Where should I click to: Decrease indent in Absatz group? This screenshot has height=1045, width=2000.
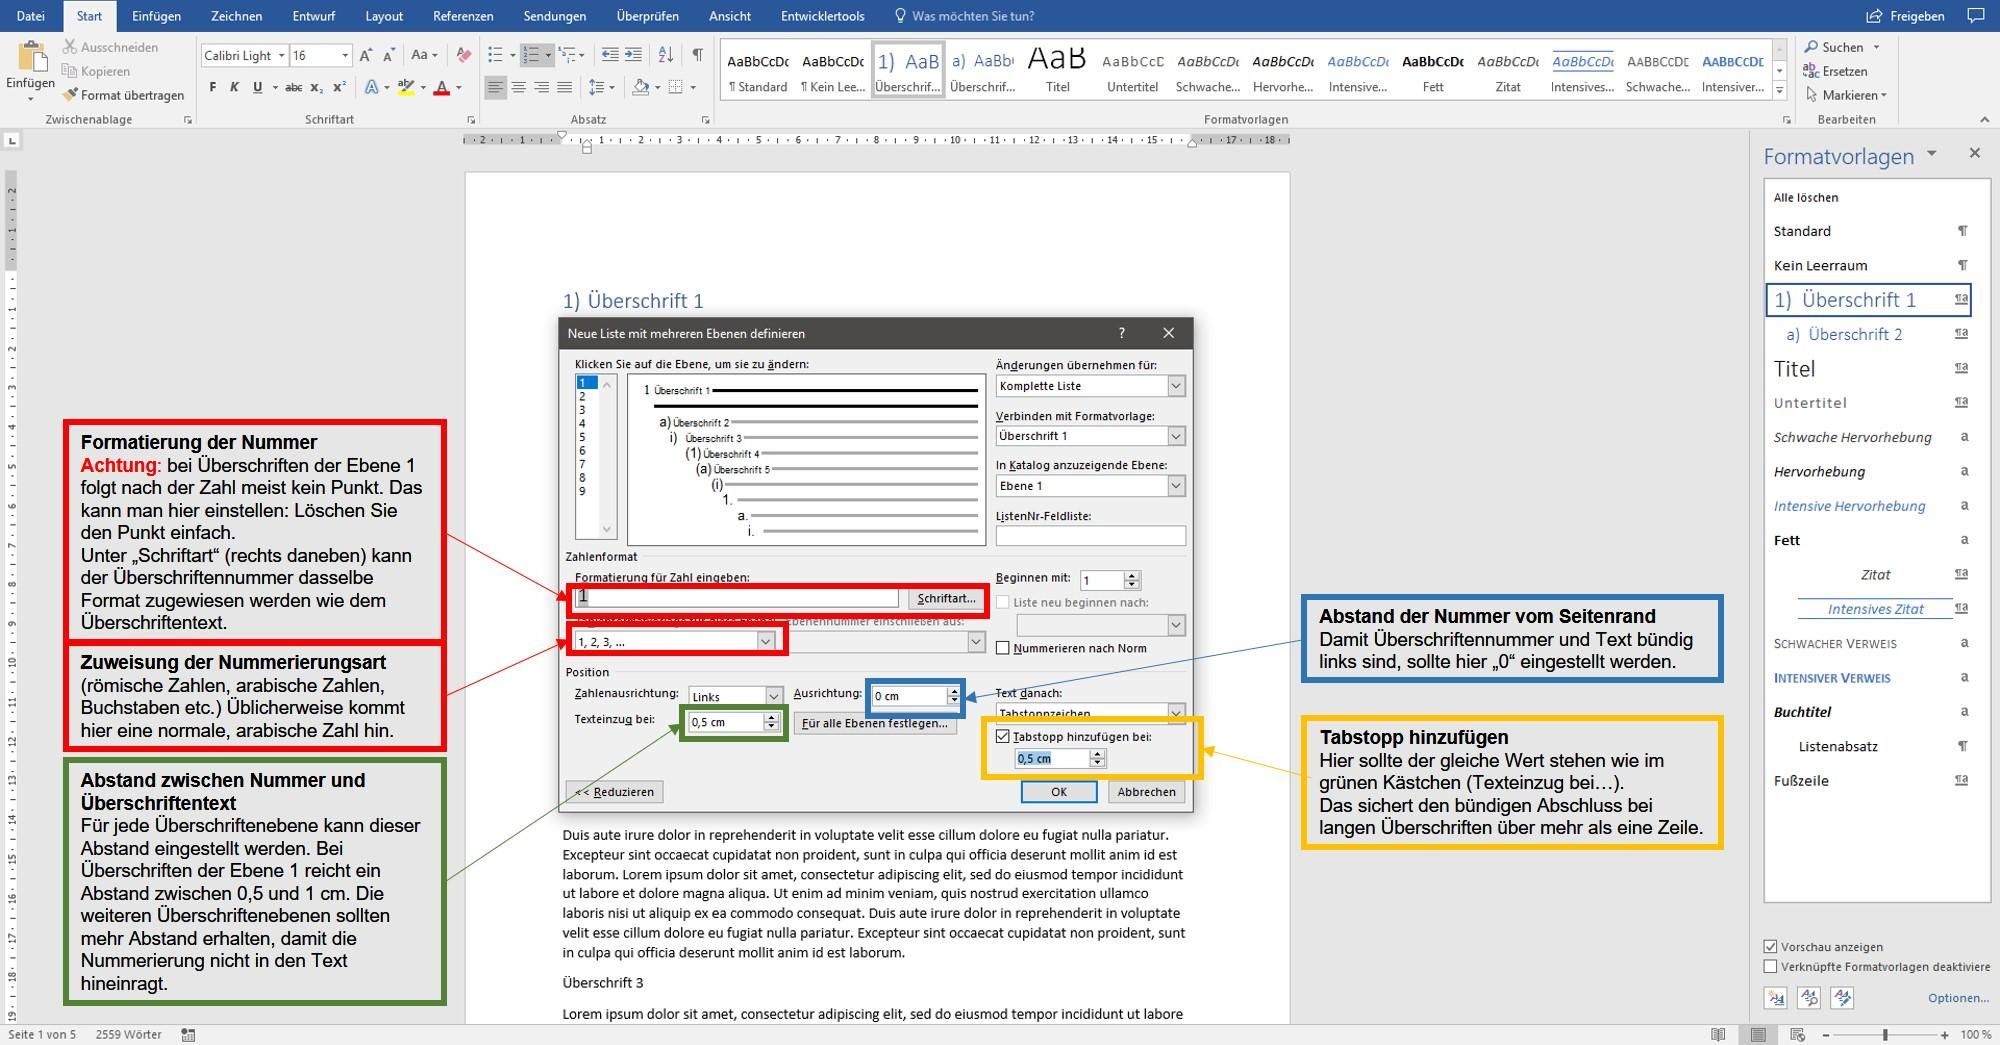(x=608, y=55)
